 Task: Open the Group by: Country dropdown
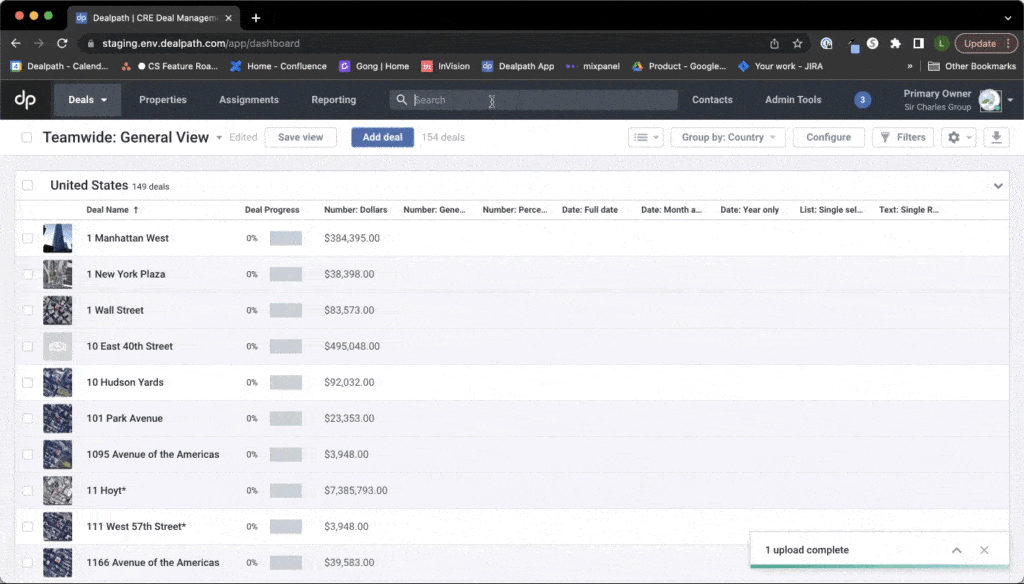(727, 137)
